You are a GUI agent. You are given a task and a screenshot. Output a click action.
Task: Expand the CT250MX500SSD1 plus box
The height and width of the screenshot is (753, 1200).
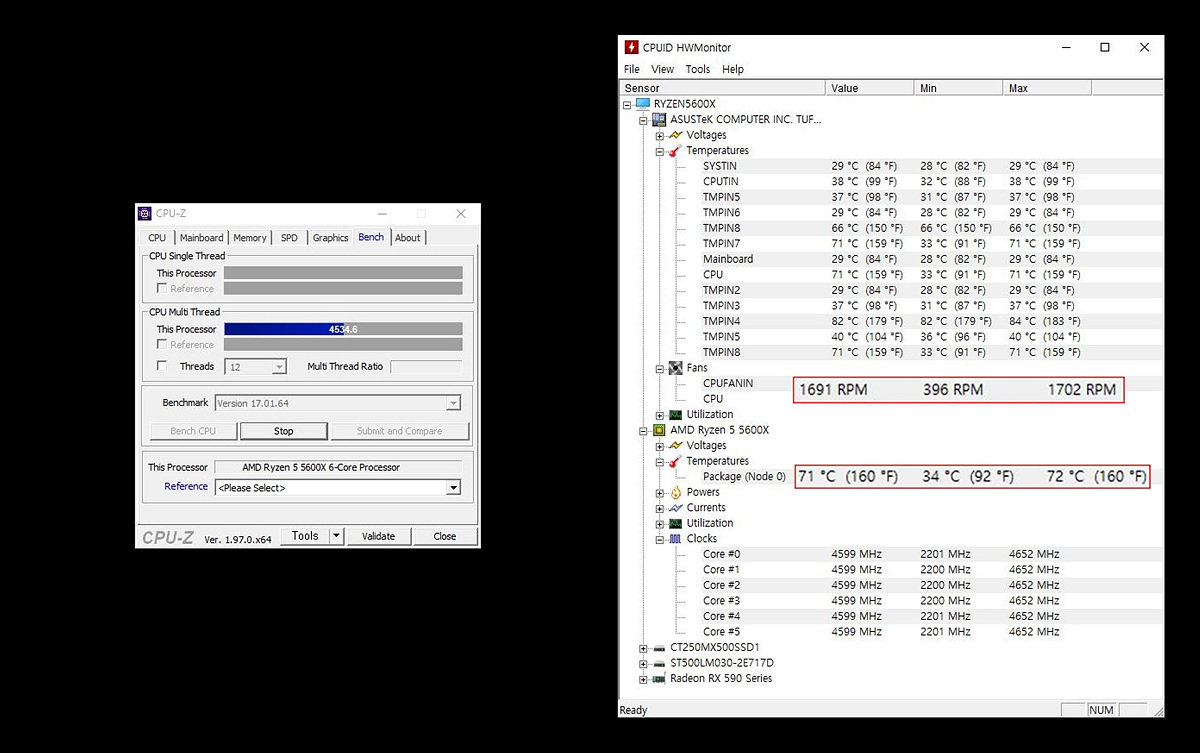(x=643, y=648)
